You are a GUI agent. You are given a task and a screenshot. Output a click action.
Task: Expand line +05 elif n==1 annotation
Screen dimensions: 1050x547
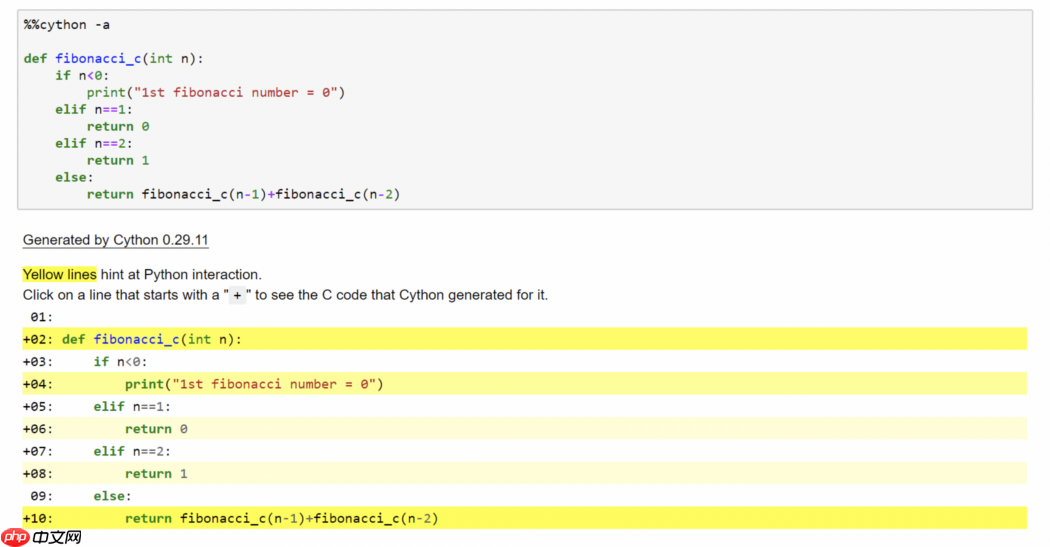(524, 406)
